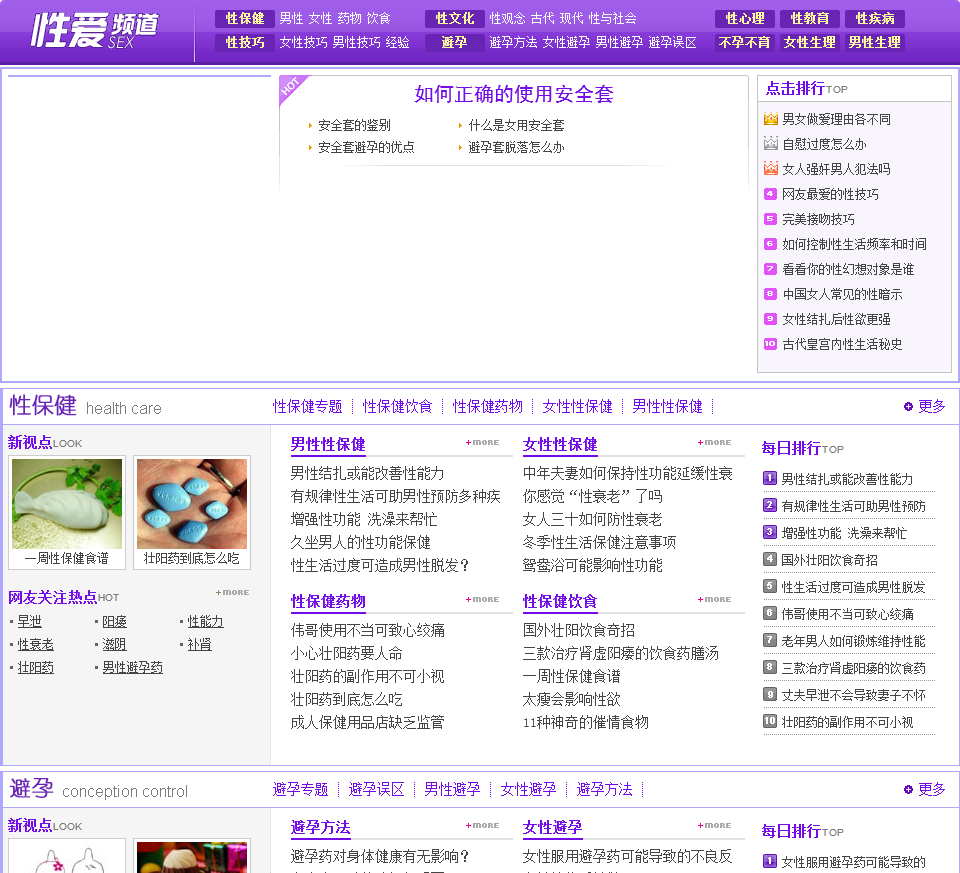The height and width of the screenshot is (873, 960).
Task: Open article 鸳鸯浴可能影响性功能
Action: (x=592, y=565)
